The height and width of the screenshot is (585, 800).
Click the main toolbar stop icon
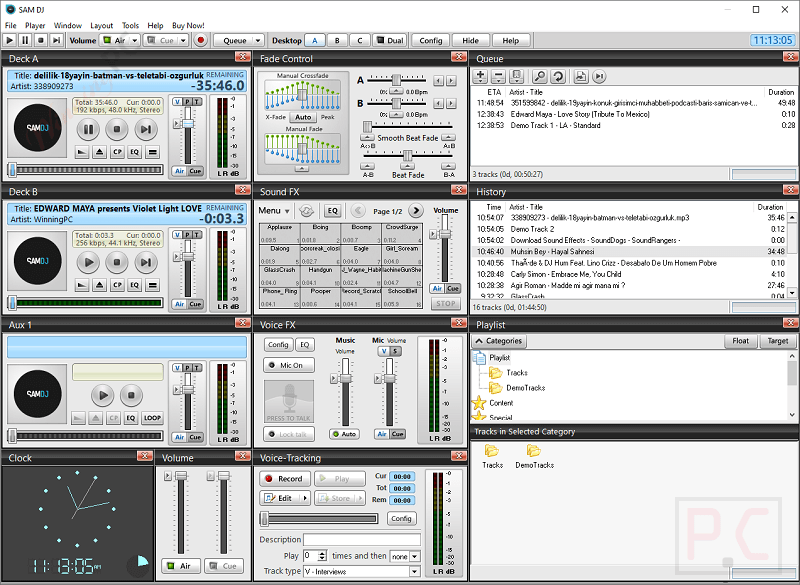pos(41,40)
